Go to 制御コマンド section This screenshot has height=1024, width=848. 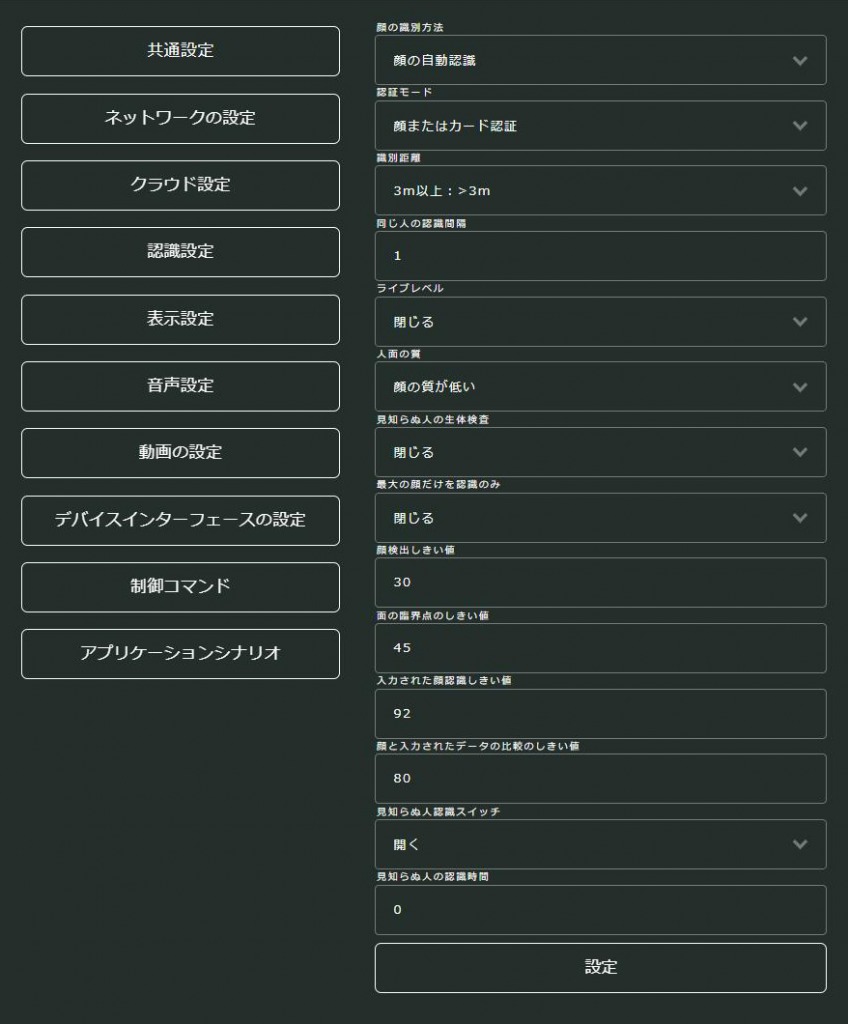click(x=180, y=587)
